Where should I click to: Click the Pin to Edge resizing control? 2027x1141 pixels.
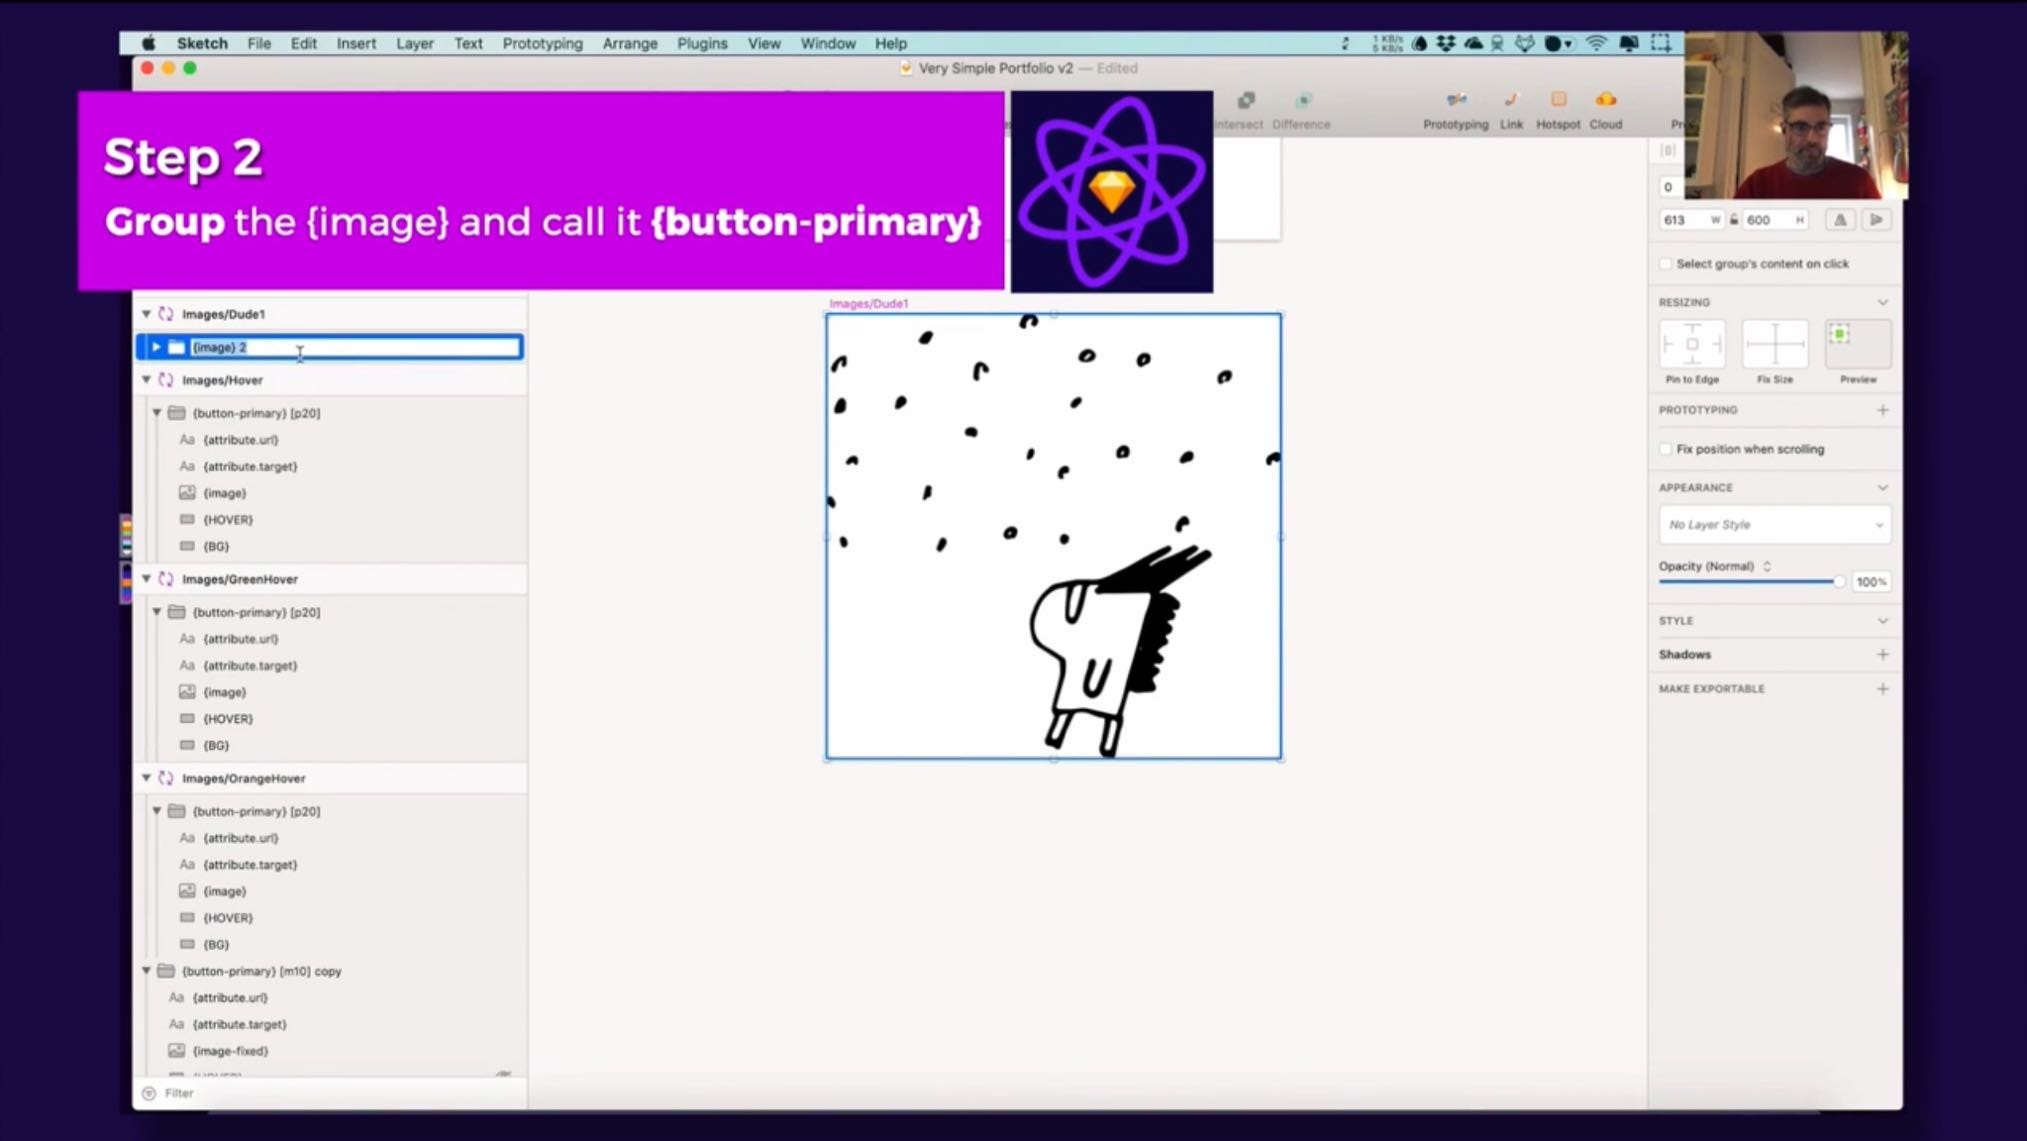click(x=1691, y=345)
